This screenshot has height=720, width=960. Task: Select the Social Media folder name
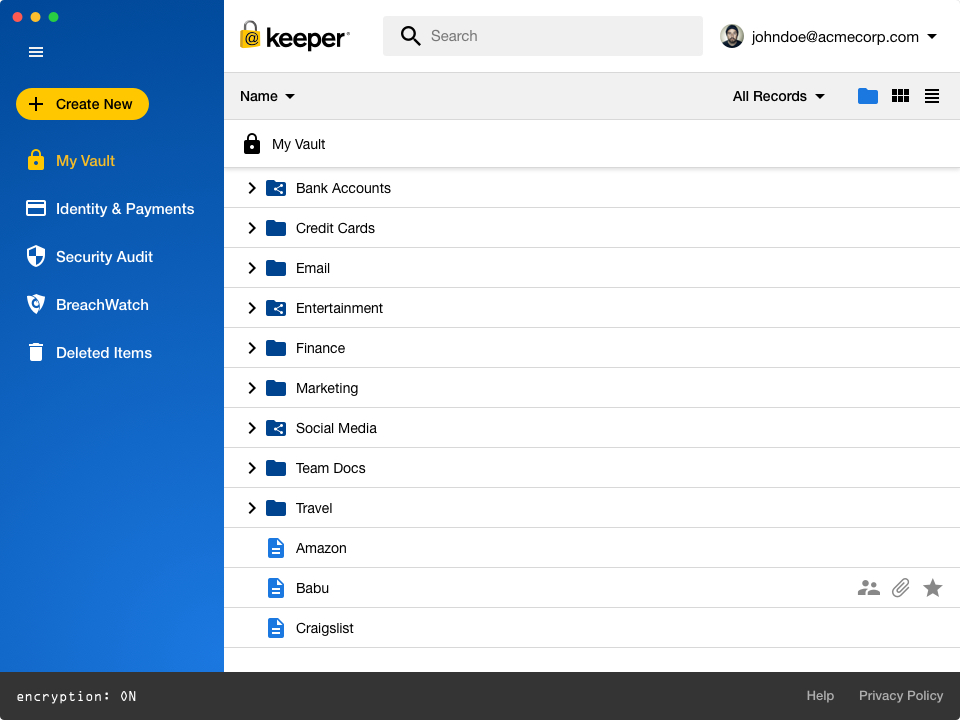(x=336, y=428)
